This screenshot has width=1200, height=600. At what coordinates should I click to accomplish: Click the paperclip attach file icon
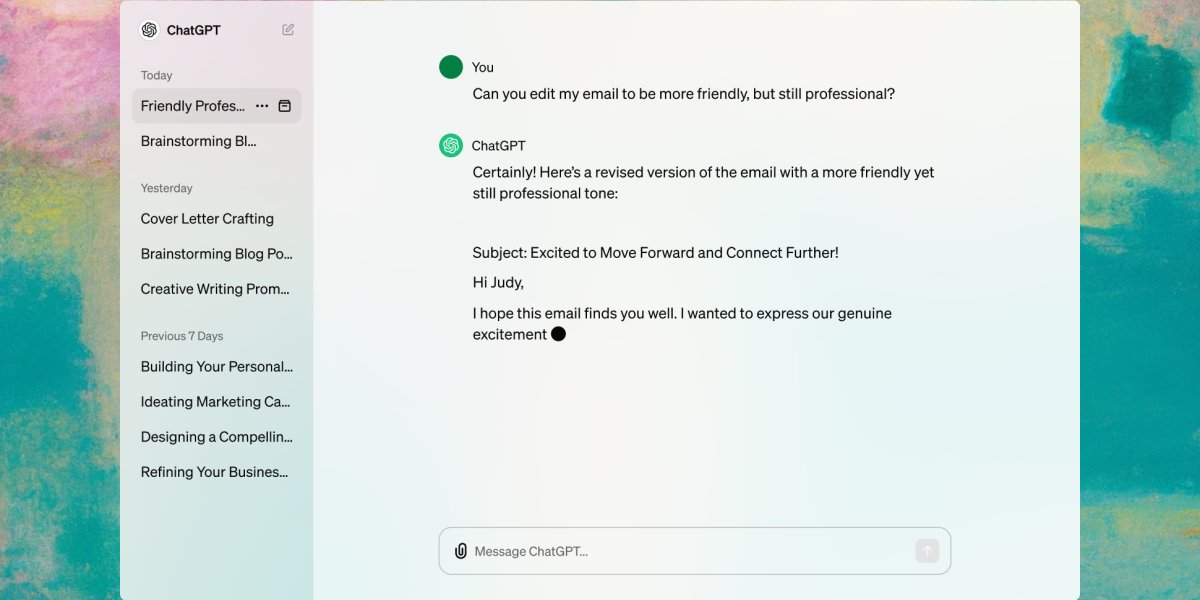(x=461, y=551)
